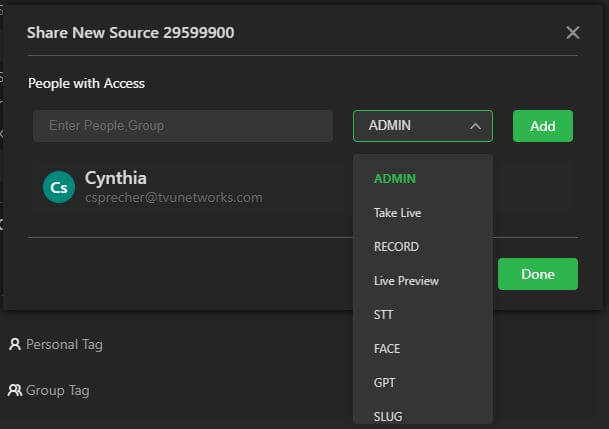
Task: Open the Personal Tag label
Action: click(64, 345)
